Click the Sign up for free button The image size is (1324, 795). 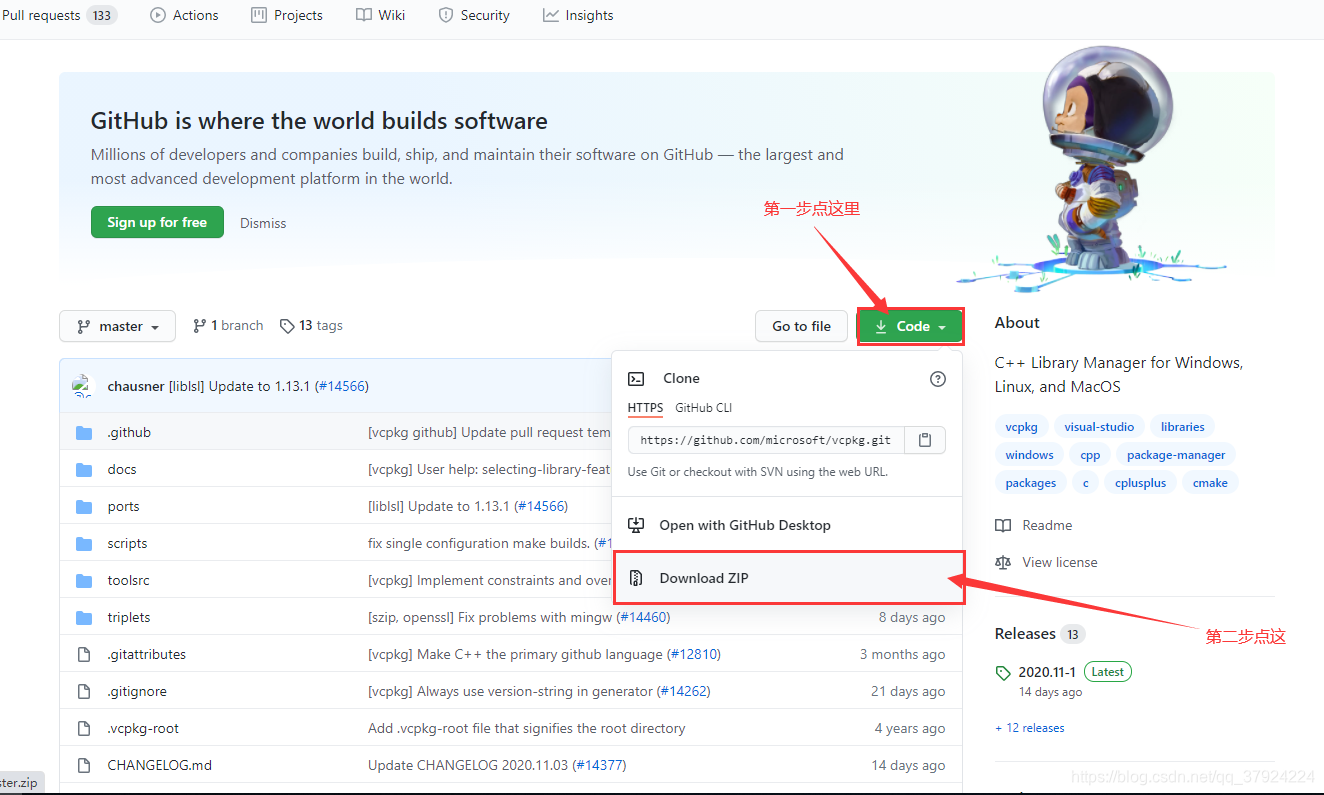click(x=157, y=222)
